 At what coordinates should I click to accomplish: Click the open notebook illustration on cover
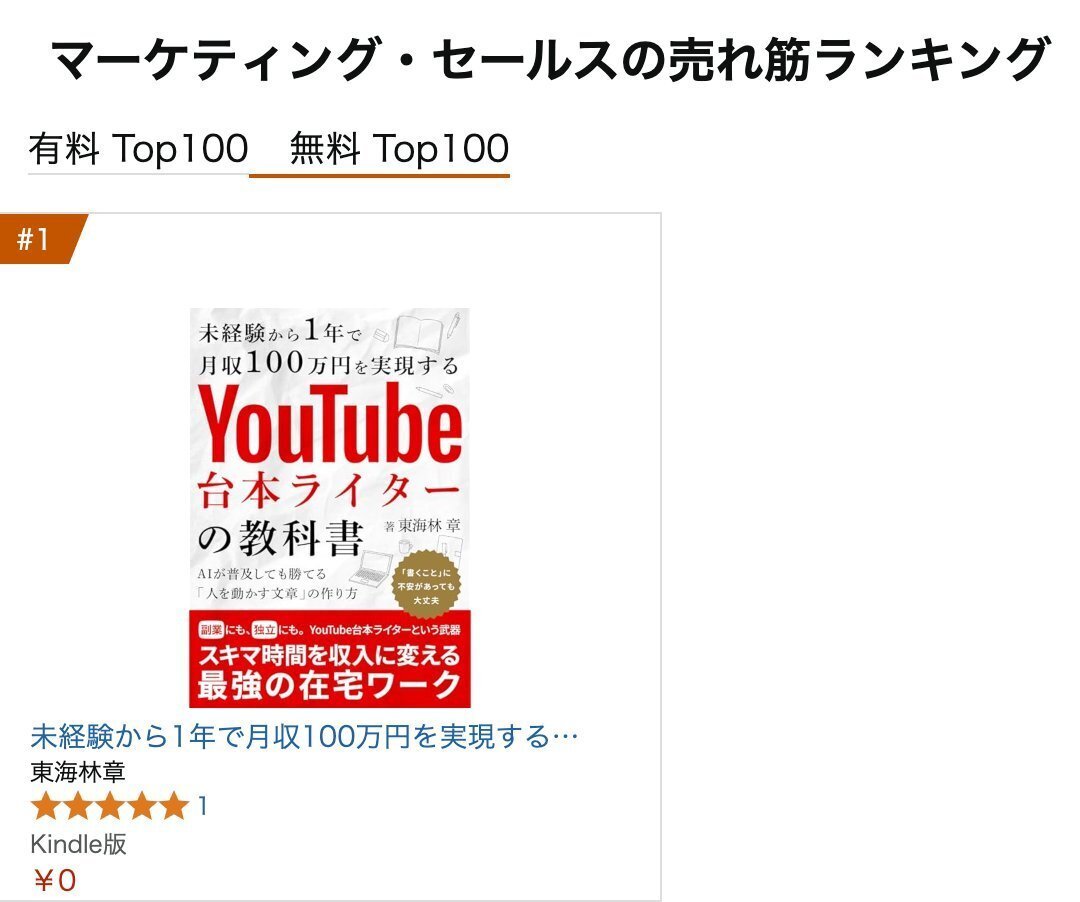(x=417, y=333)
